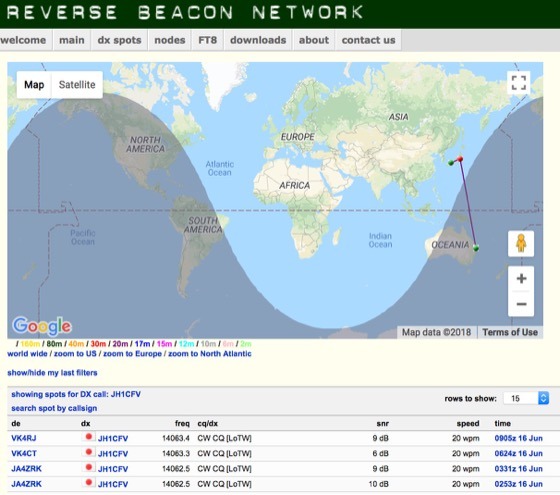Open the main tab

pos(72,40)
